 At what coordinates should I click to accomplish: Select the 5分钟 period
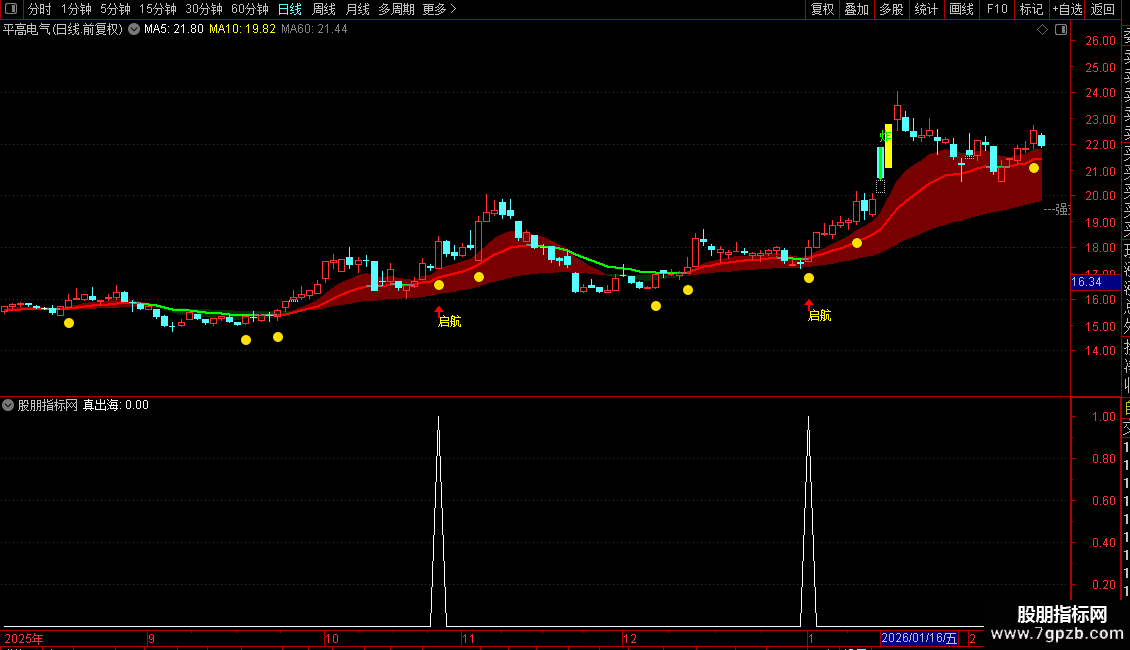tap(115, 9)
